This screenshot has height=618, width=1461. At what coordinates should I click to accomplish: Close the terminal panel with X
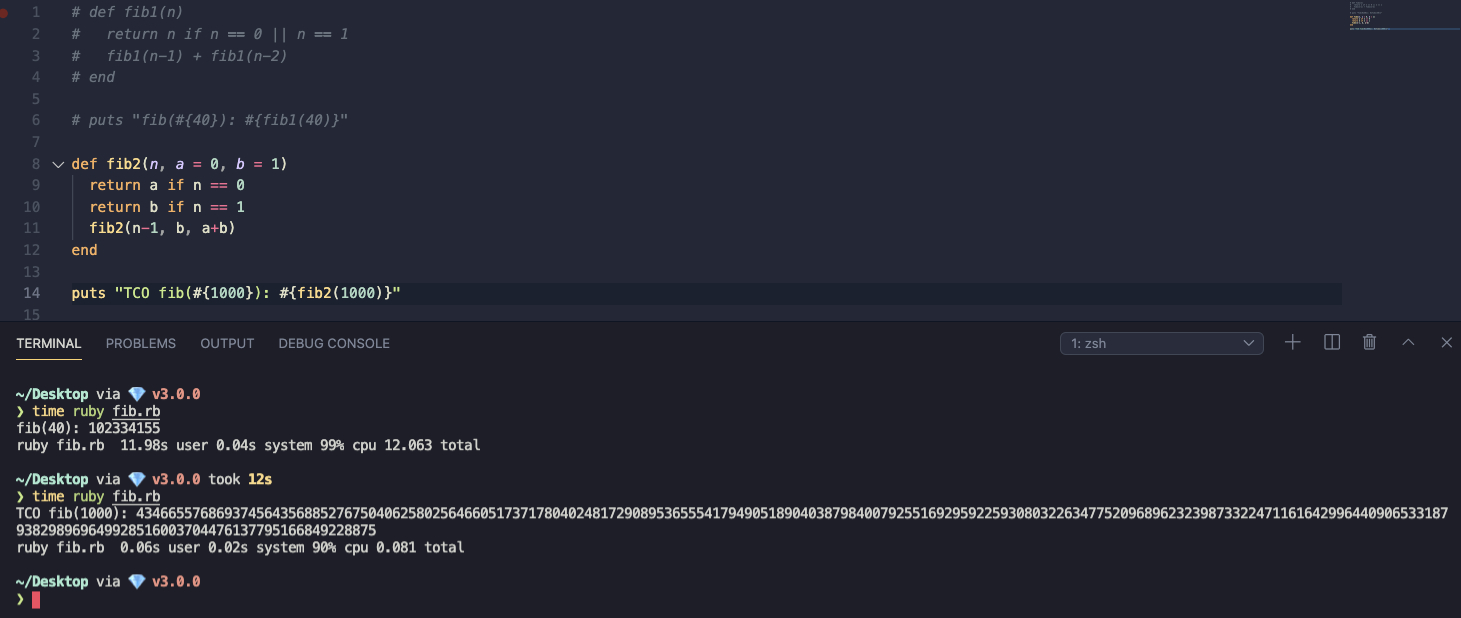click(1446, 342)
